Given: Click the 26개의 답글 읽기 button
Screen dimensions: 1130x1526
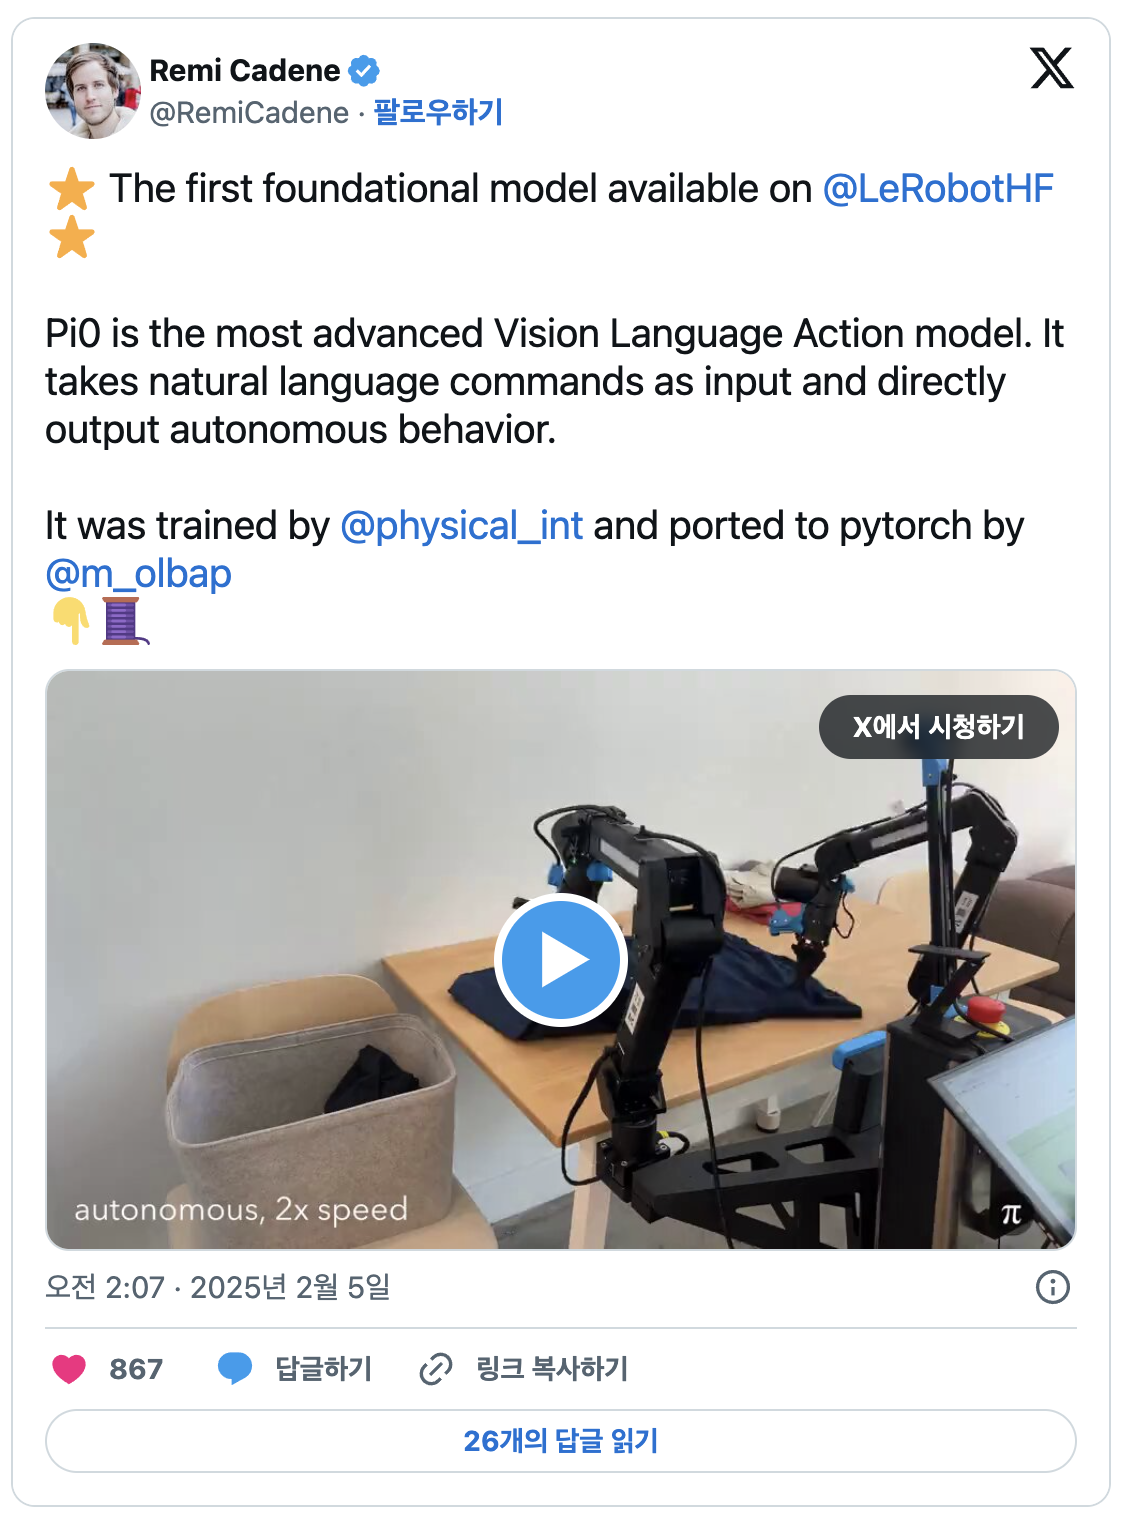Looking at the screenshot, I should [561, 1441].
